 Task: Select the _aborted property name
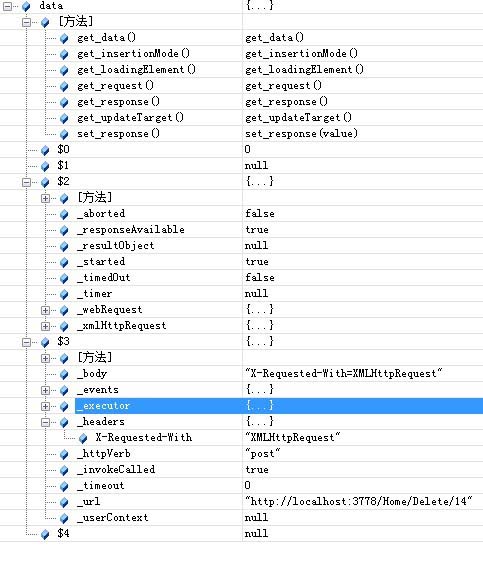(101, 214)
